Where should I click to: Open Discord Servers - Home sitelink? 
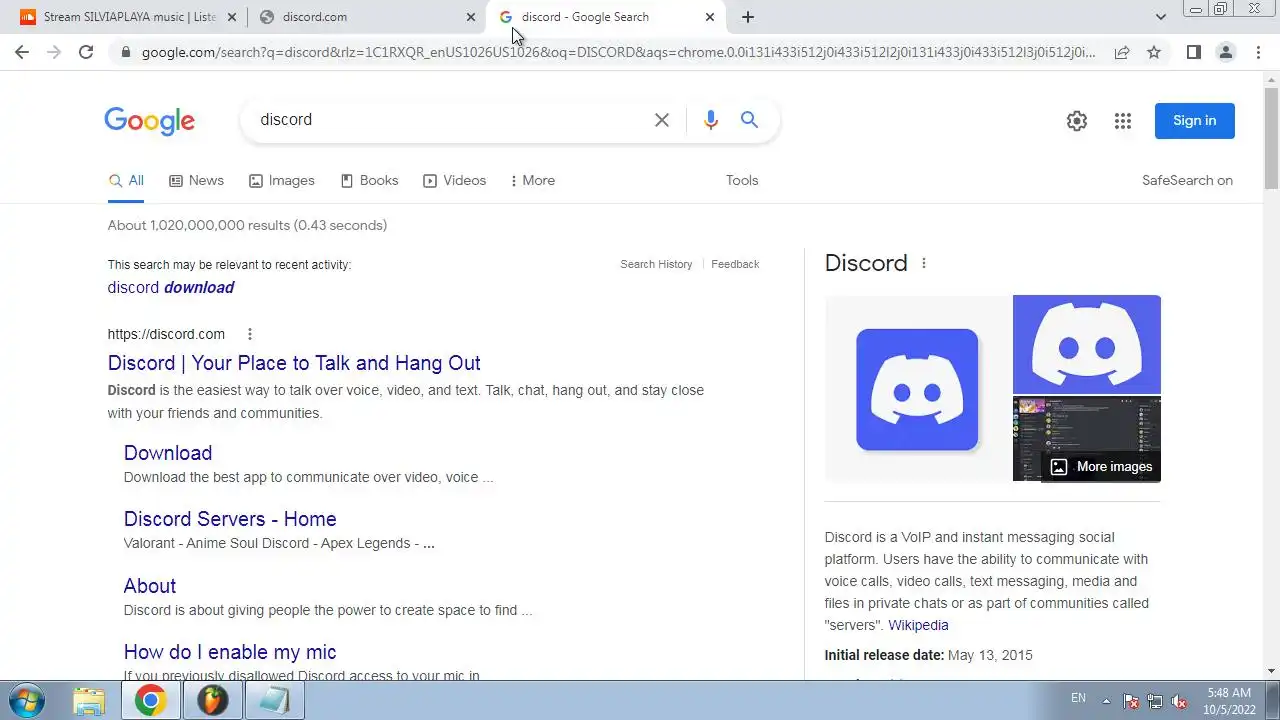point(230,519)
